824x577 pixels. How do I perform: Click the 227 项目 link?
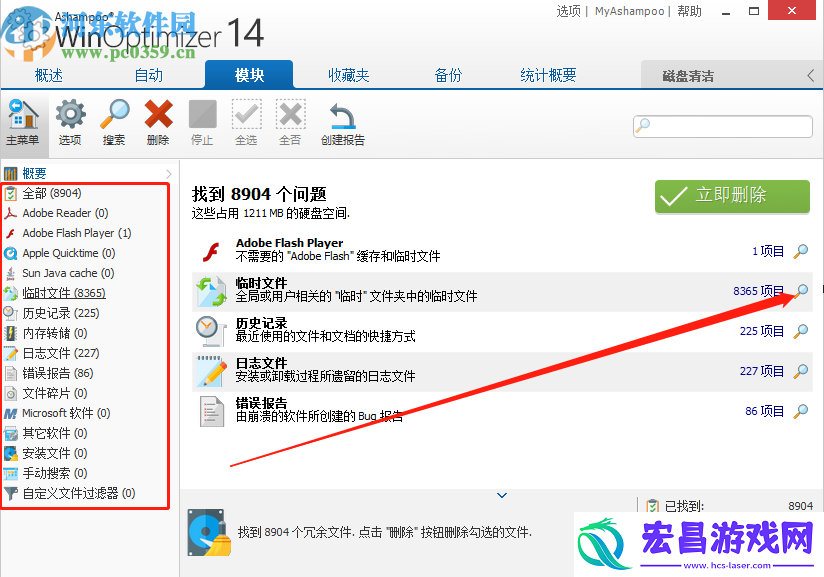(x=762, y=371)
